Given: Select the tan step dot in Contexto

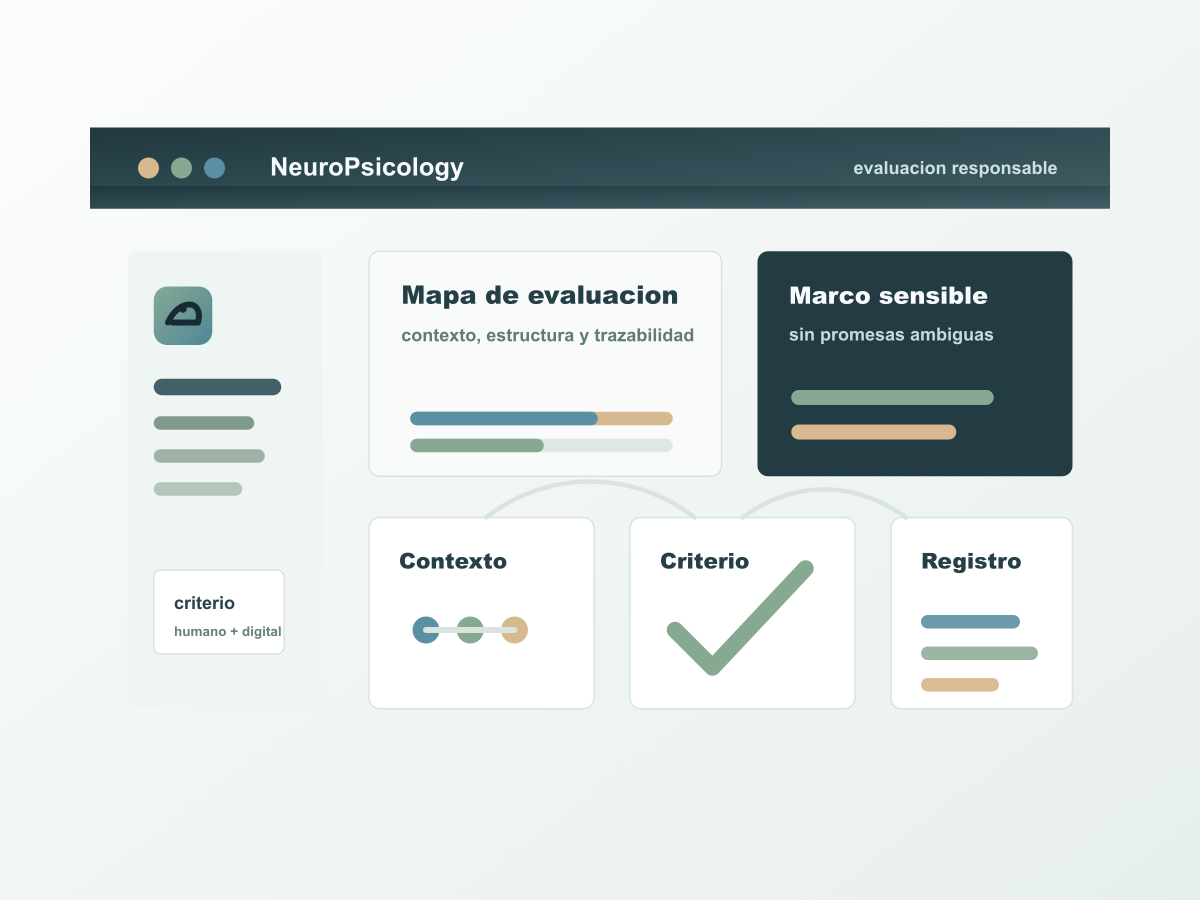Looking at the screenshot, I should (x=514, y=630).
